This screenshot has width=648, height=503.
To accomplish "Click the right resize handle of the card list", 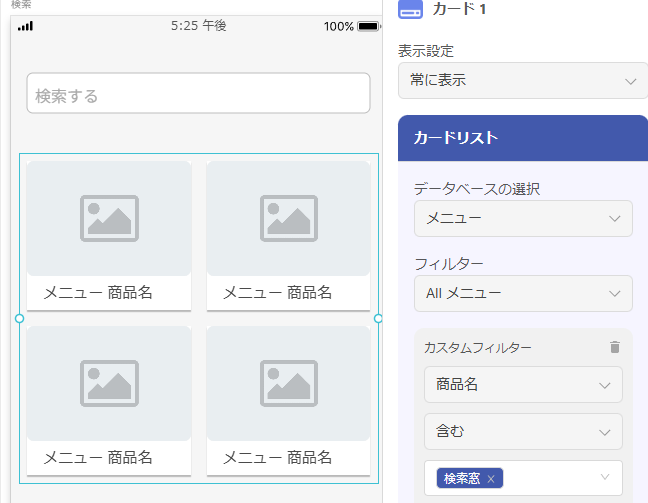I will click(378, 319).
